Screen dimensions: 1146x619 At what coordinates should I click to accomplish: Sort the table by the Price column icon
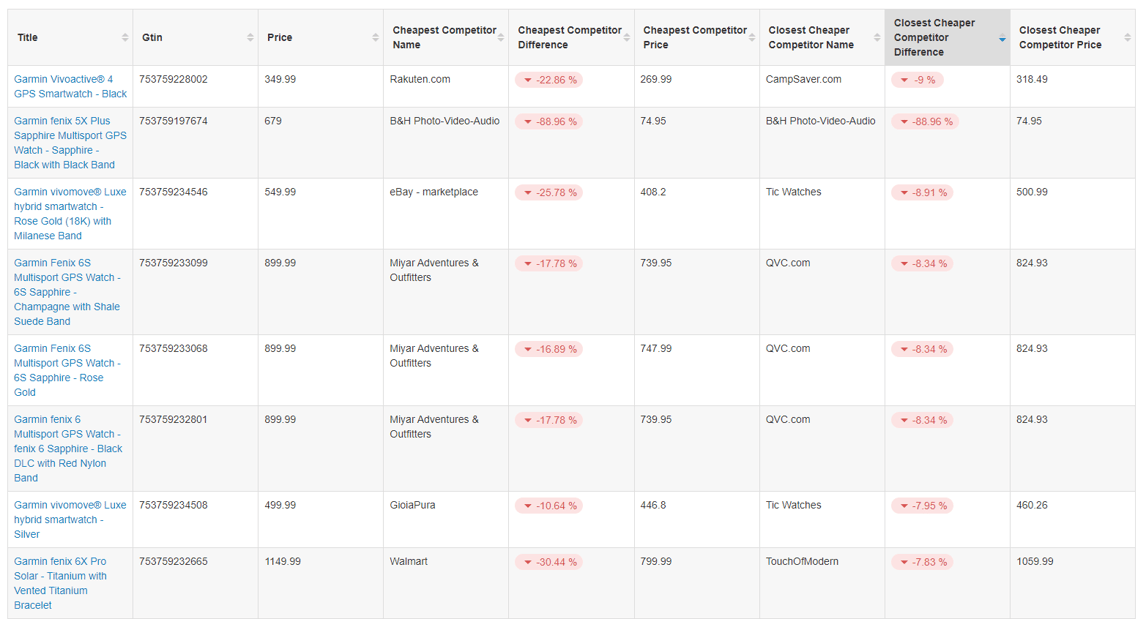pos(375,38)
